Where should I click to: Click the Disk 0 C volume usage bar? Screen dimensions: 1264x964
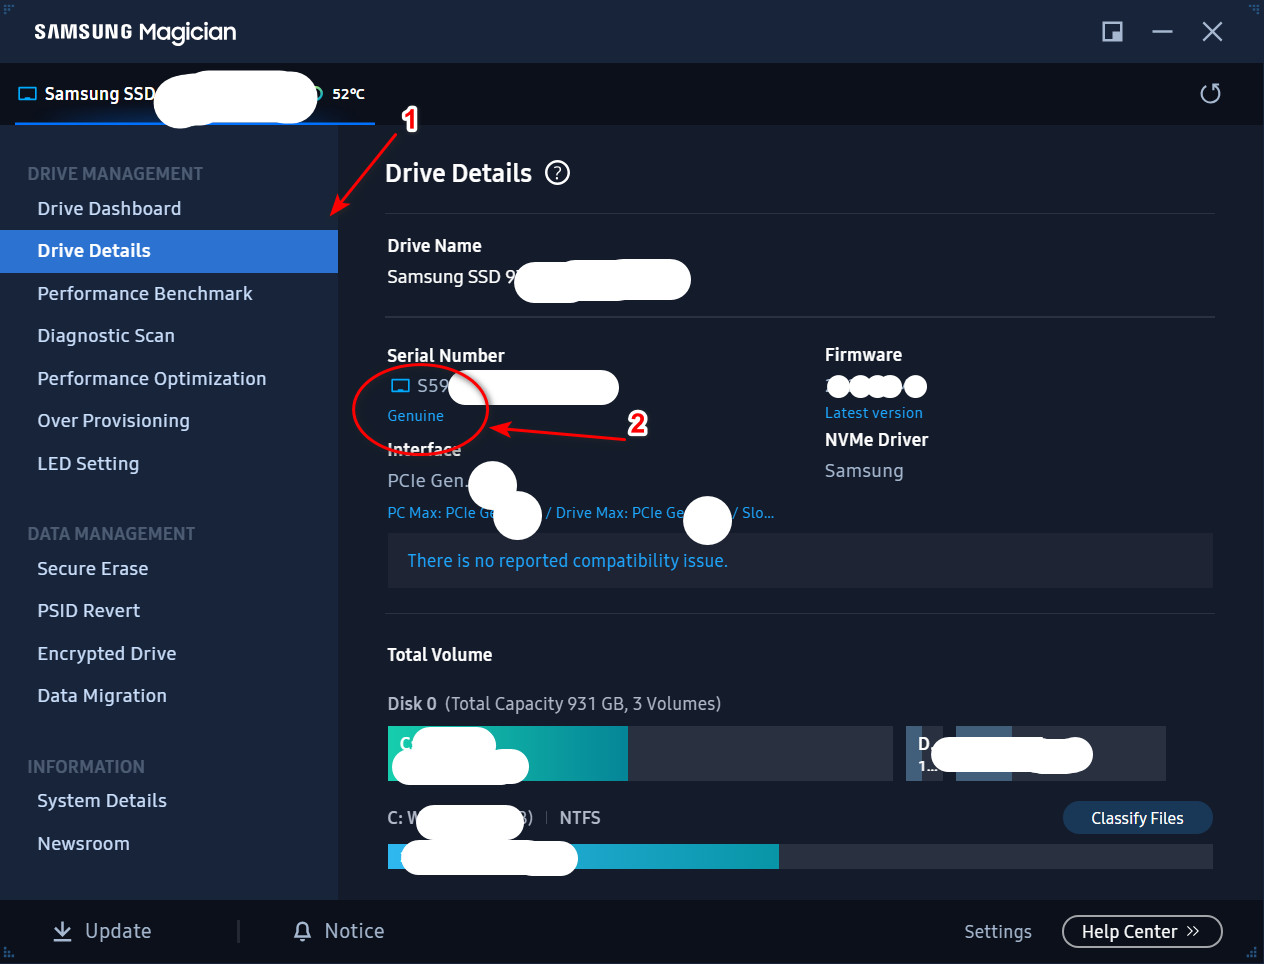coord(640,753)
